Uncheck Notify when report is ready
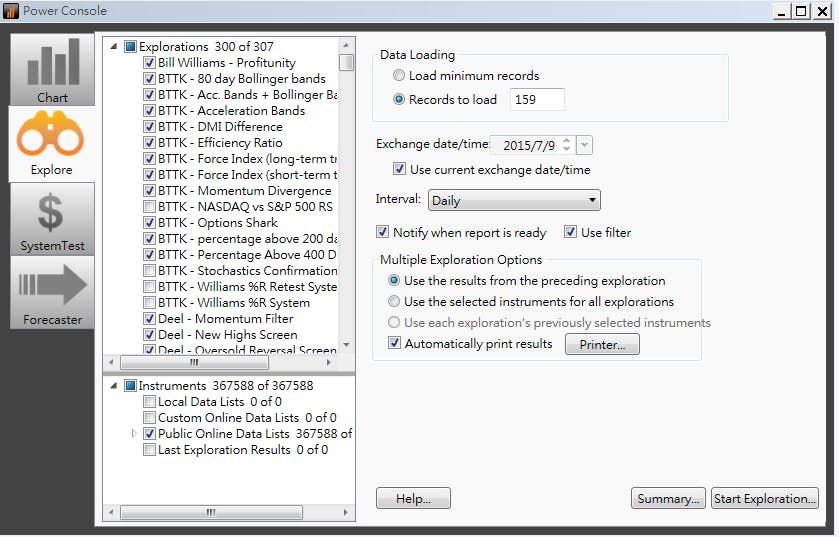Image resolution: width=839 pixels, height=537 pixels. (x=382, y=233)
